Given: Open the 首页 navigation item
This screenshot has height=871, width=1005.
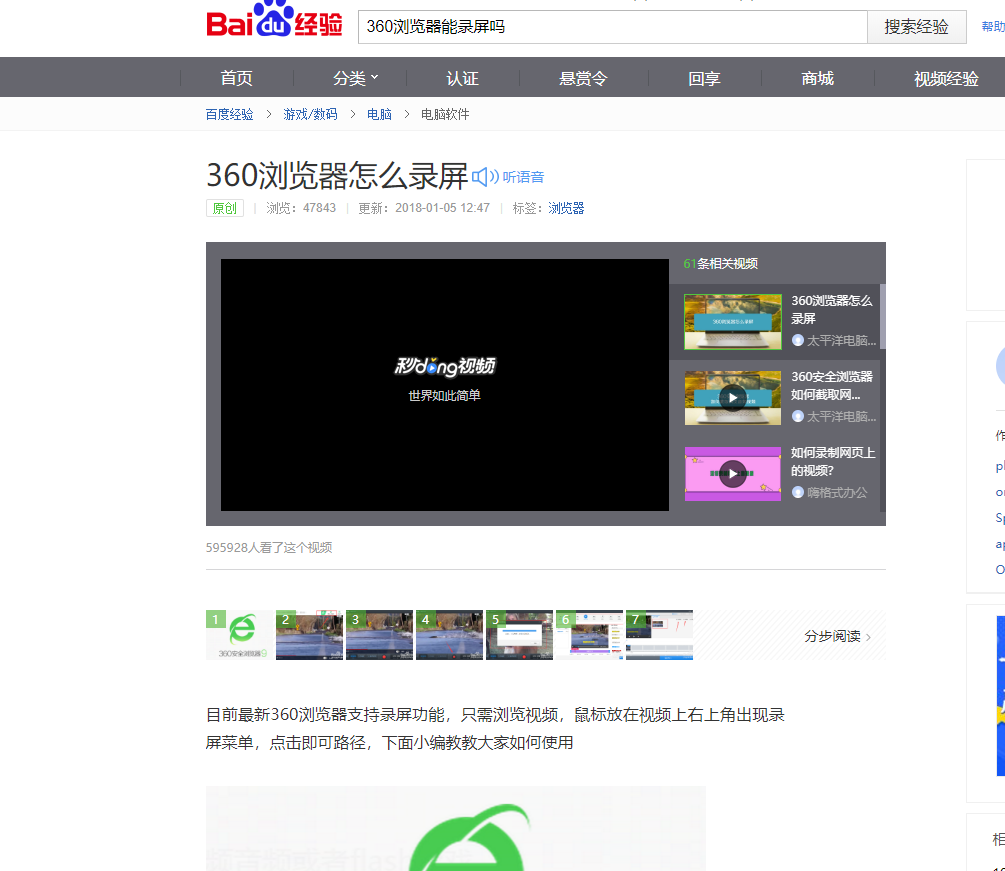Looking at the screenshot, I should pyautogui.click(x=237, y=78).
